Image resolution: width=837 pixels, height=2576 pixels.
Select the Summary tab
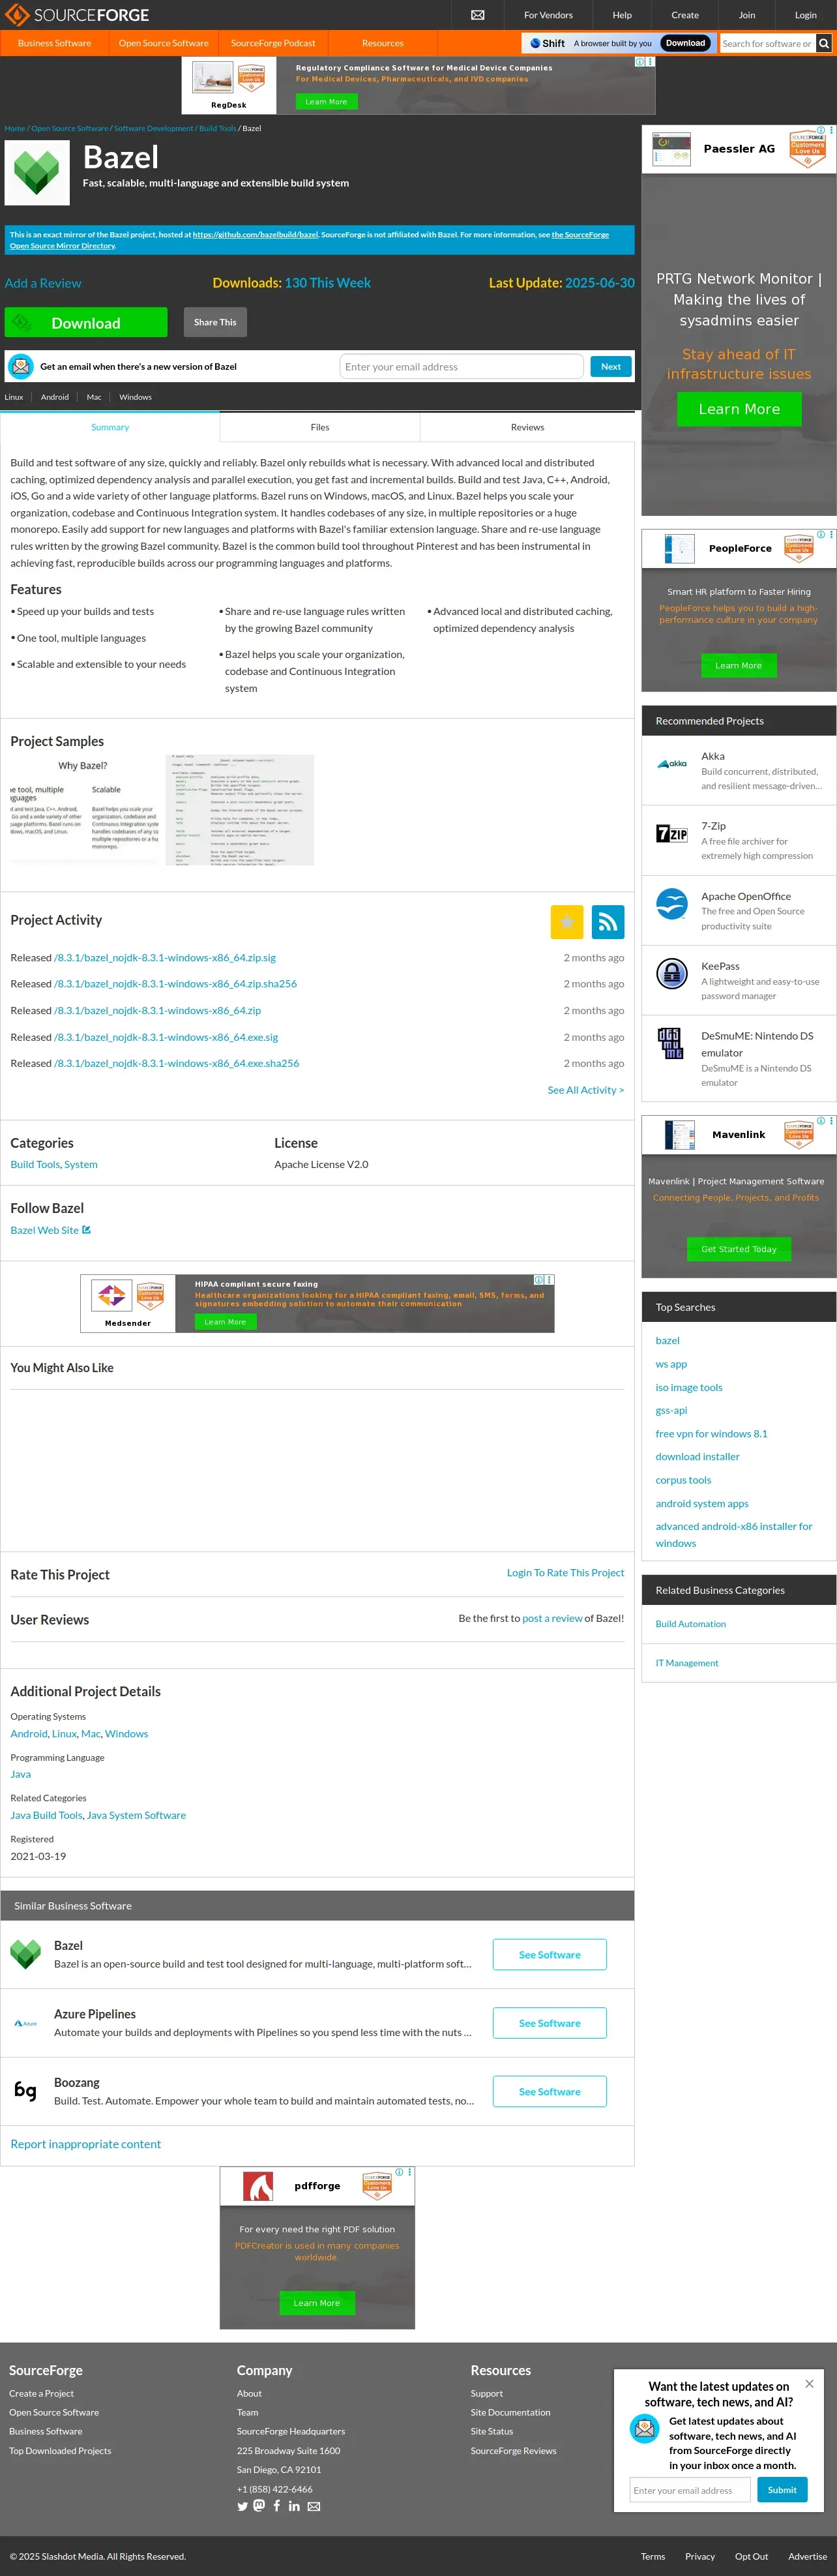coord(110,427)
